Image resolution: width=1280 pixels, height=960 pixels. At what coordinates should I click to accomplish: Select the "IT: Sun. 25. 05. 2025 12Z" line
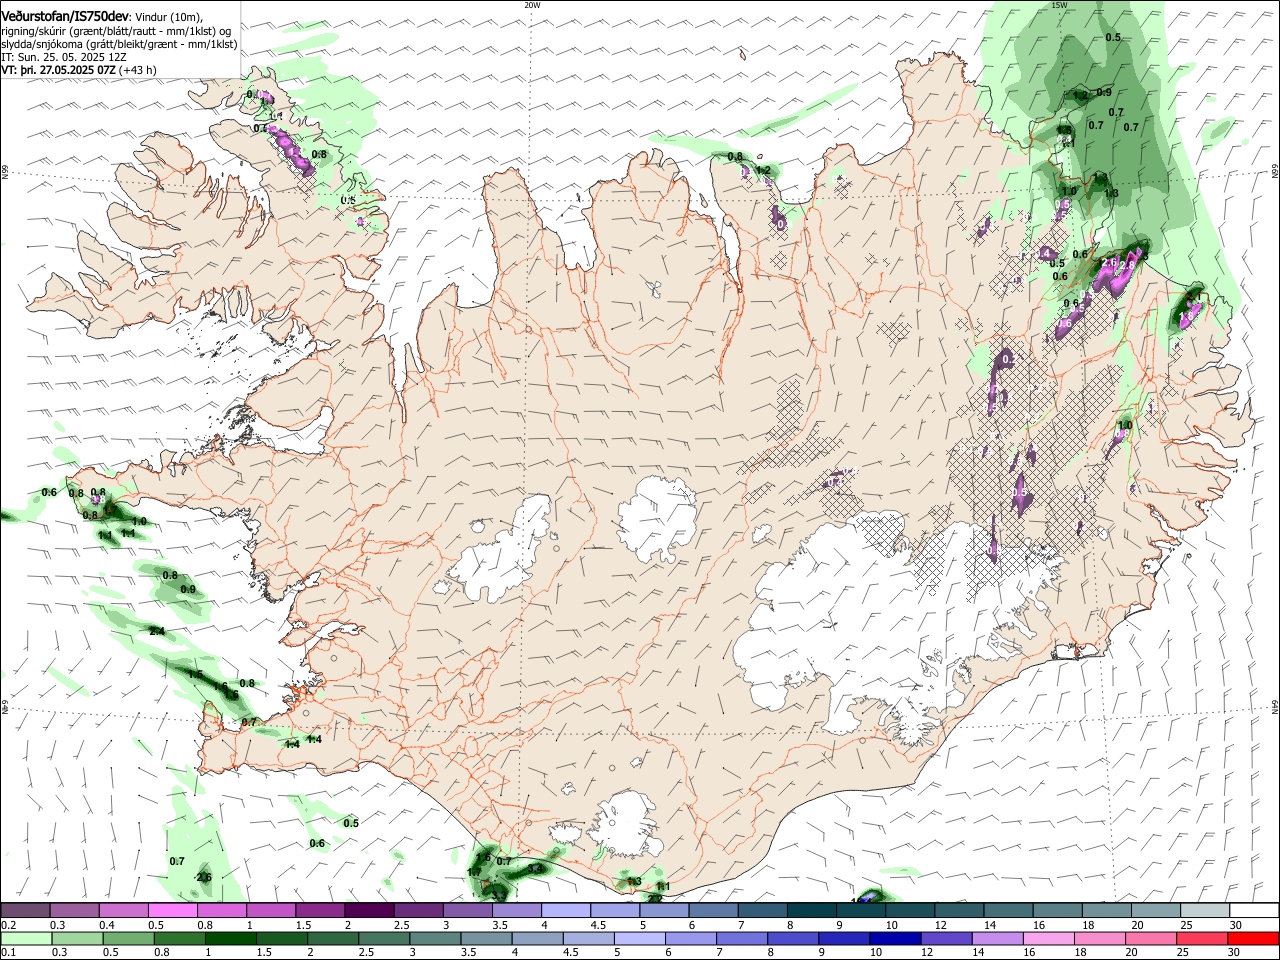64,57
